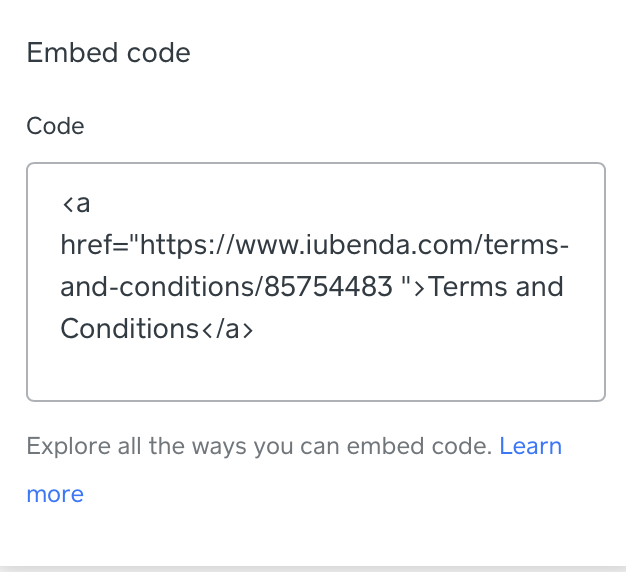
Task: Click the word "more" below the helper text
Action: click(55, 494)
